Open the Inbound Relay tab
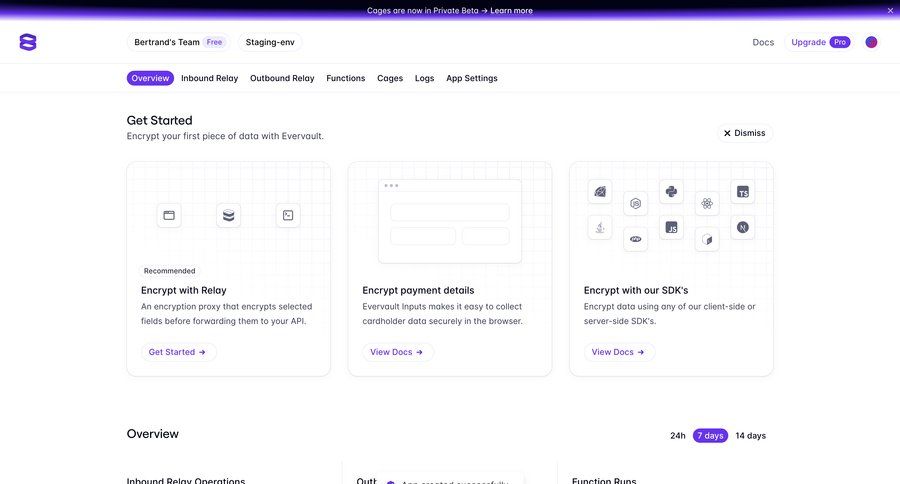This screenshot has height=484, width=900. coord(210,78)
